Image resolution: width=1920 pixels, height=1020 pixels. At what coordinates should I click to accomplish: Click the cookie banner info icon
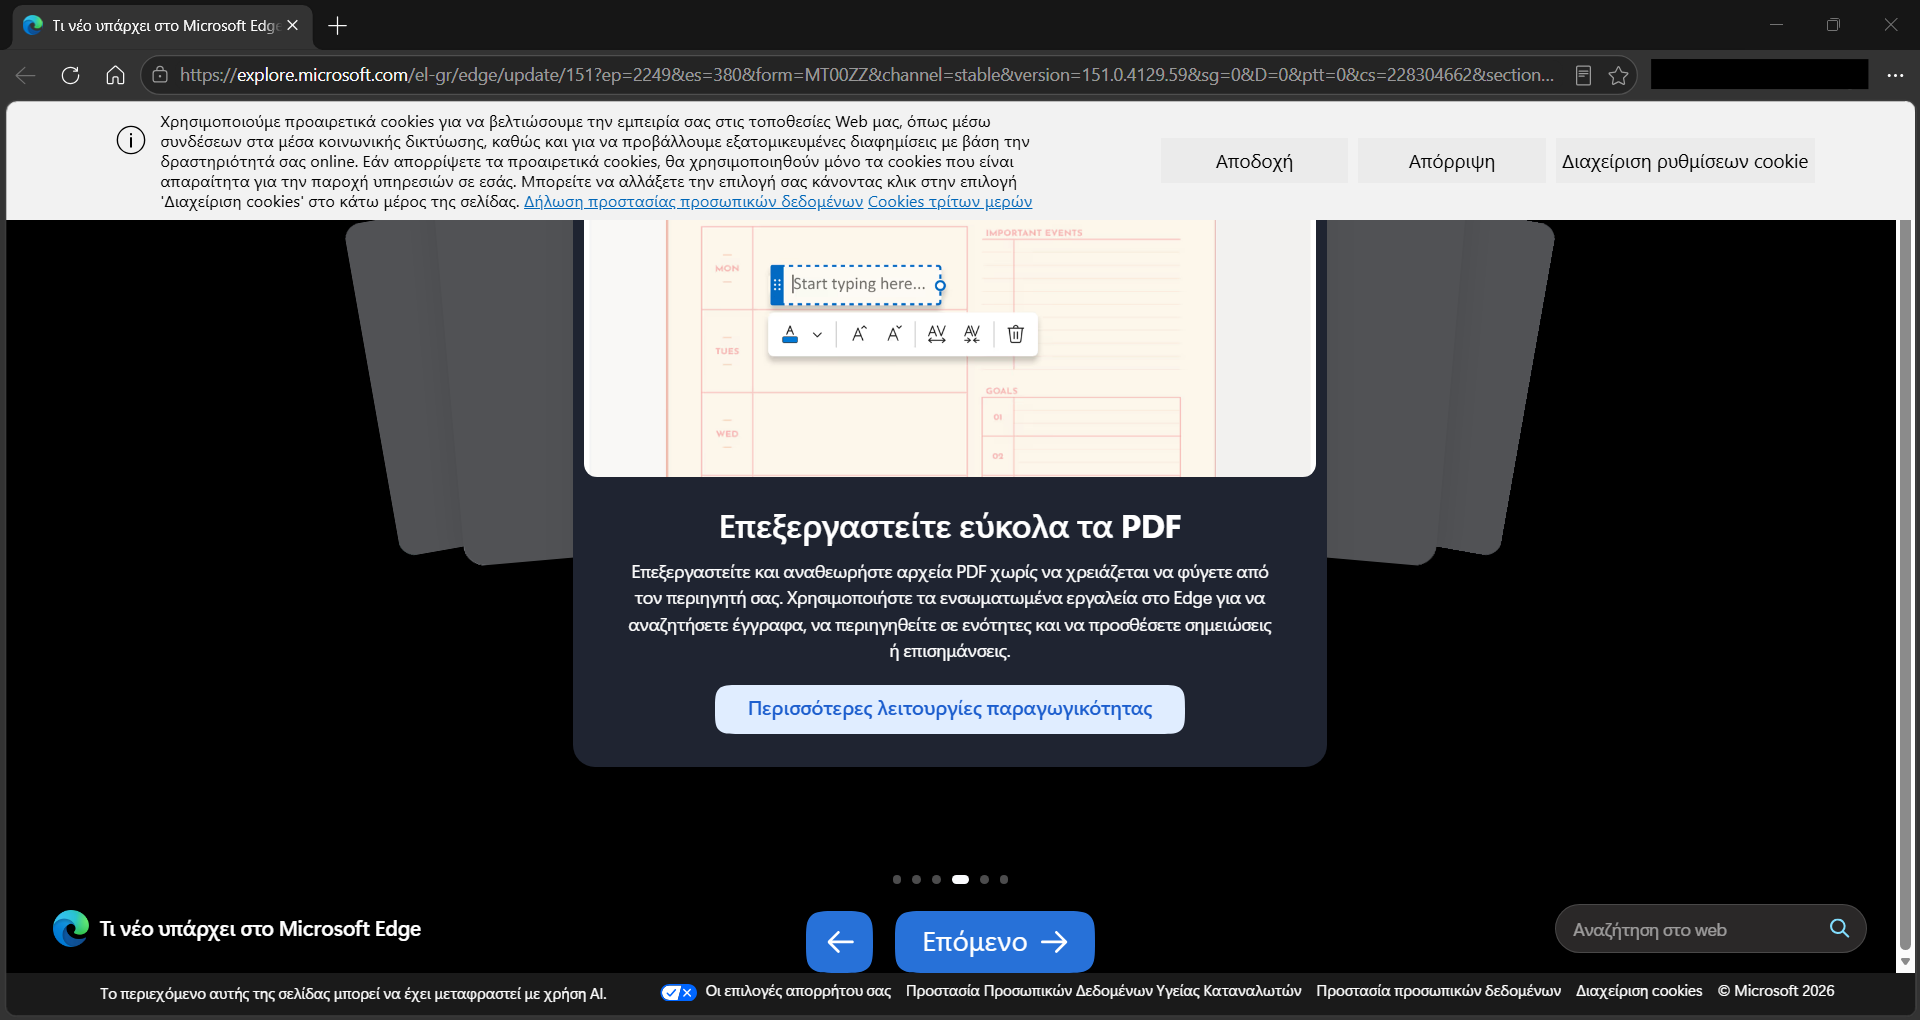click(131, 141)
